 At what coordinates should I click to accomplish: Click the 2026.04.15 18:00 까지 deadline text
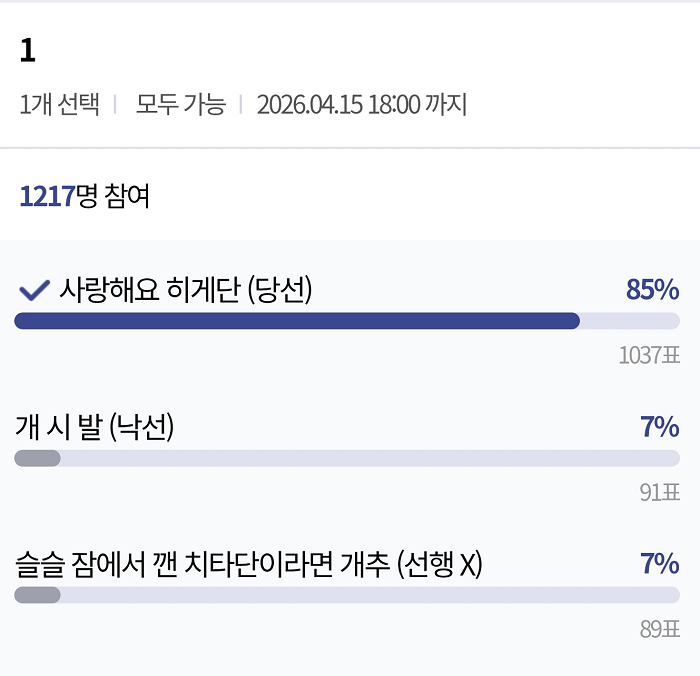361,104
